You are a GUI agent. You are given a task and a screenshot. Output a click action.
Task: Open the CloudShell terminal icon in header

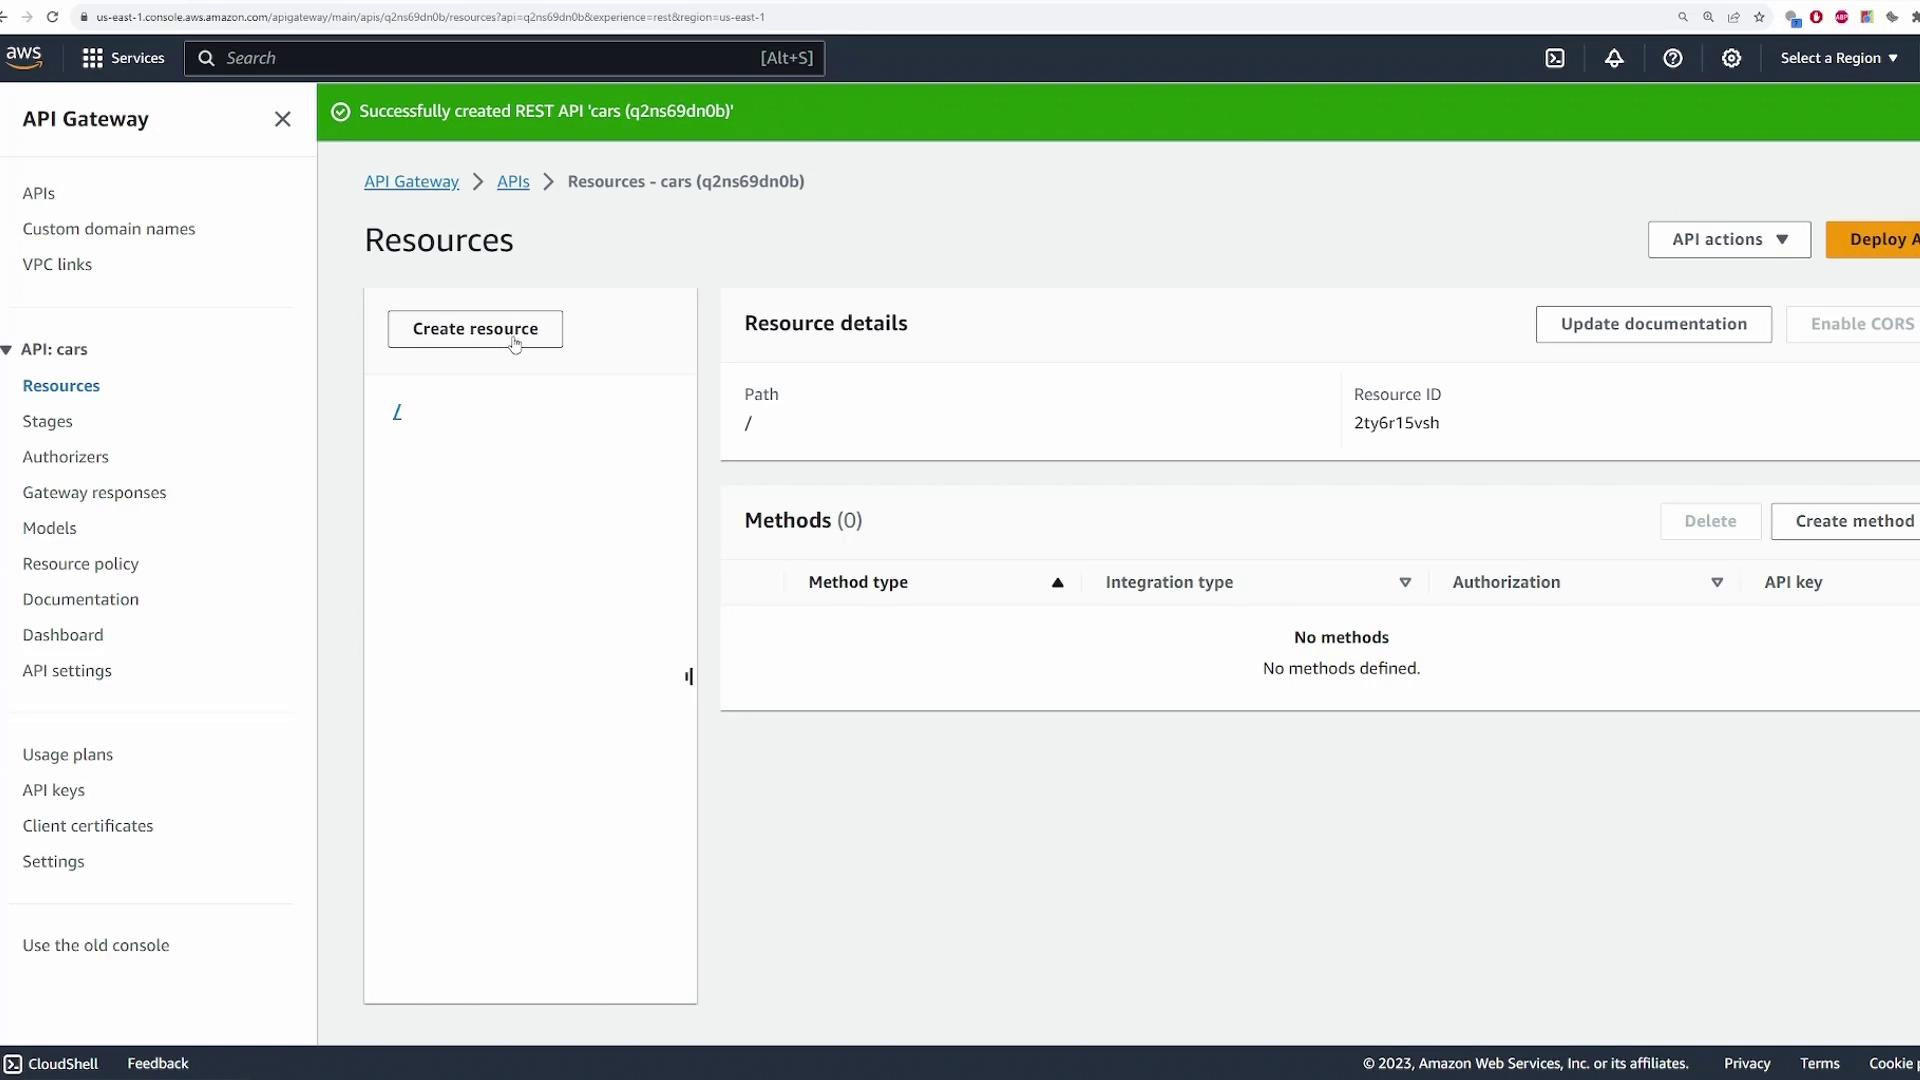[1555, 58]
